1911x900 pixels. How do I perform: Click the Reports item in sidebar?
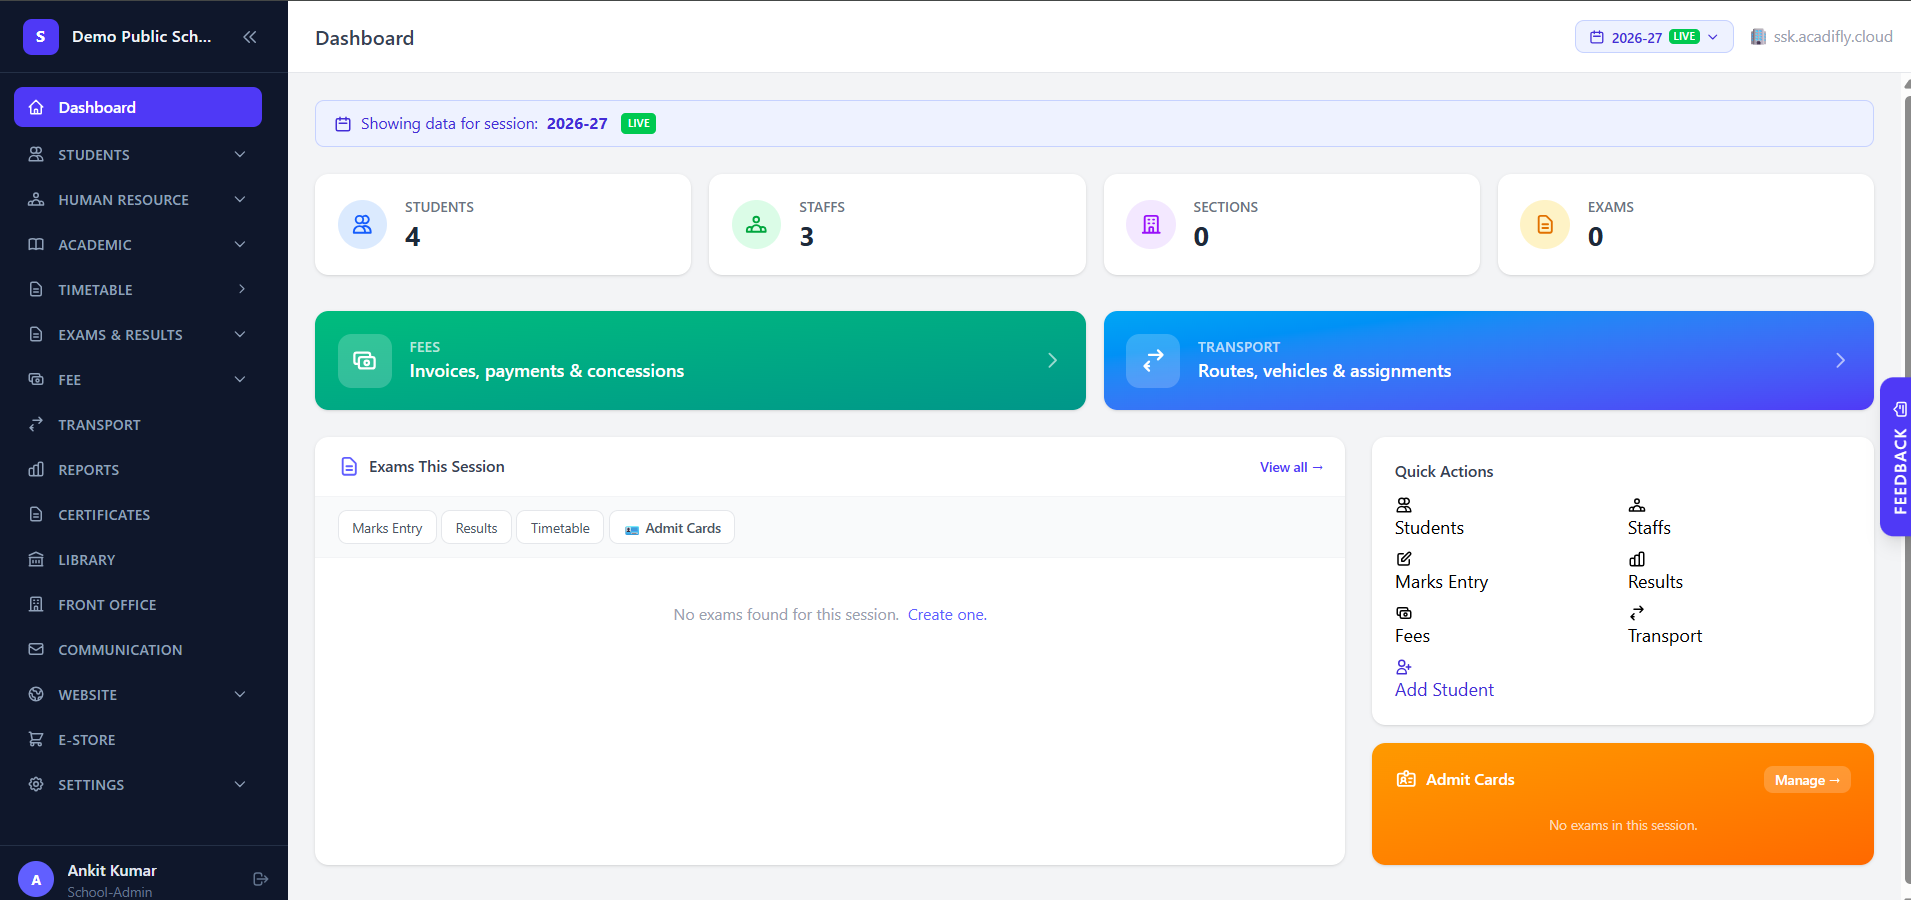coord(138,469)
